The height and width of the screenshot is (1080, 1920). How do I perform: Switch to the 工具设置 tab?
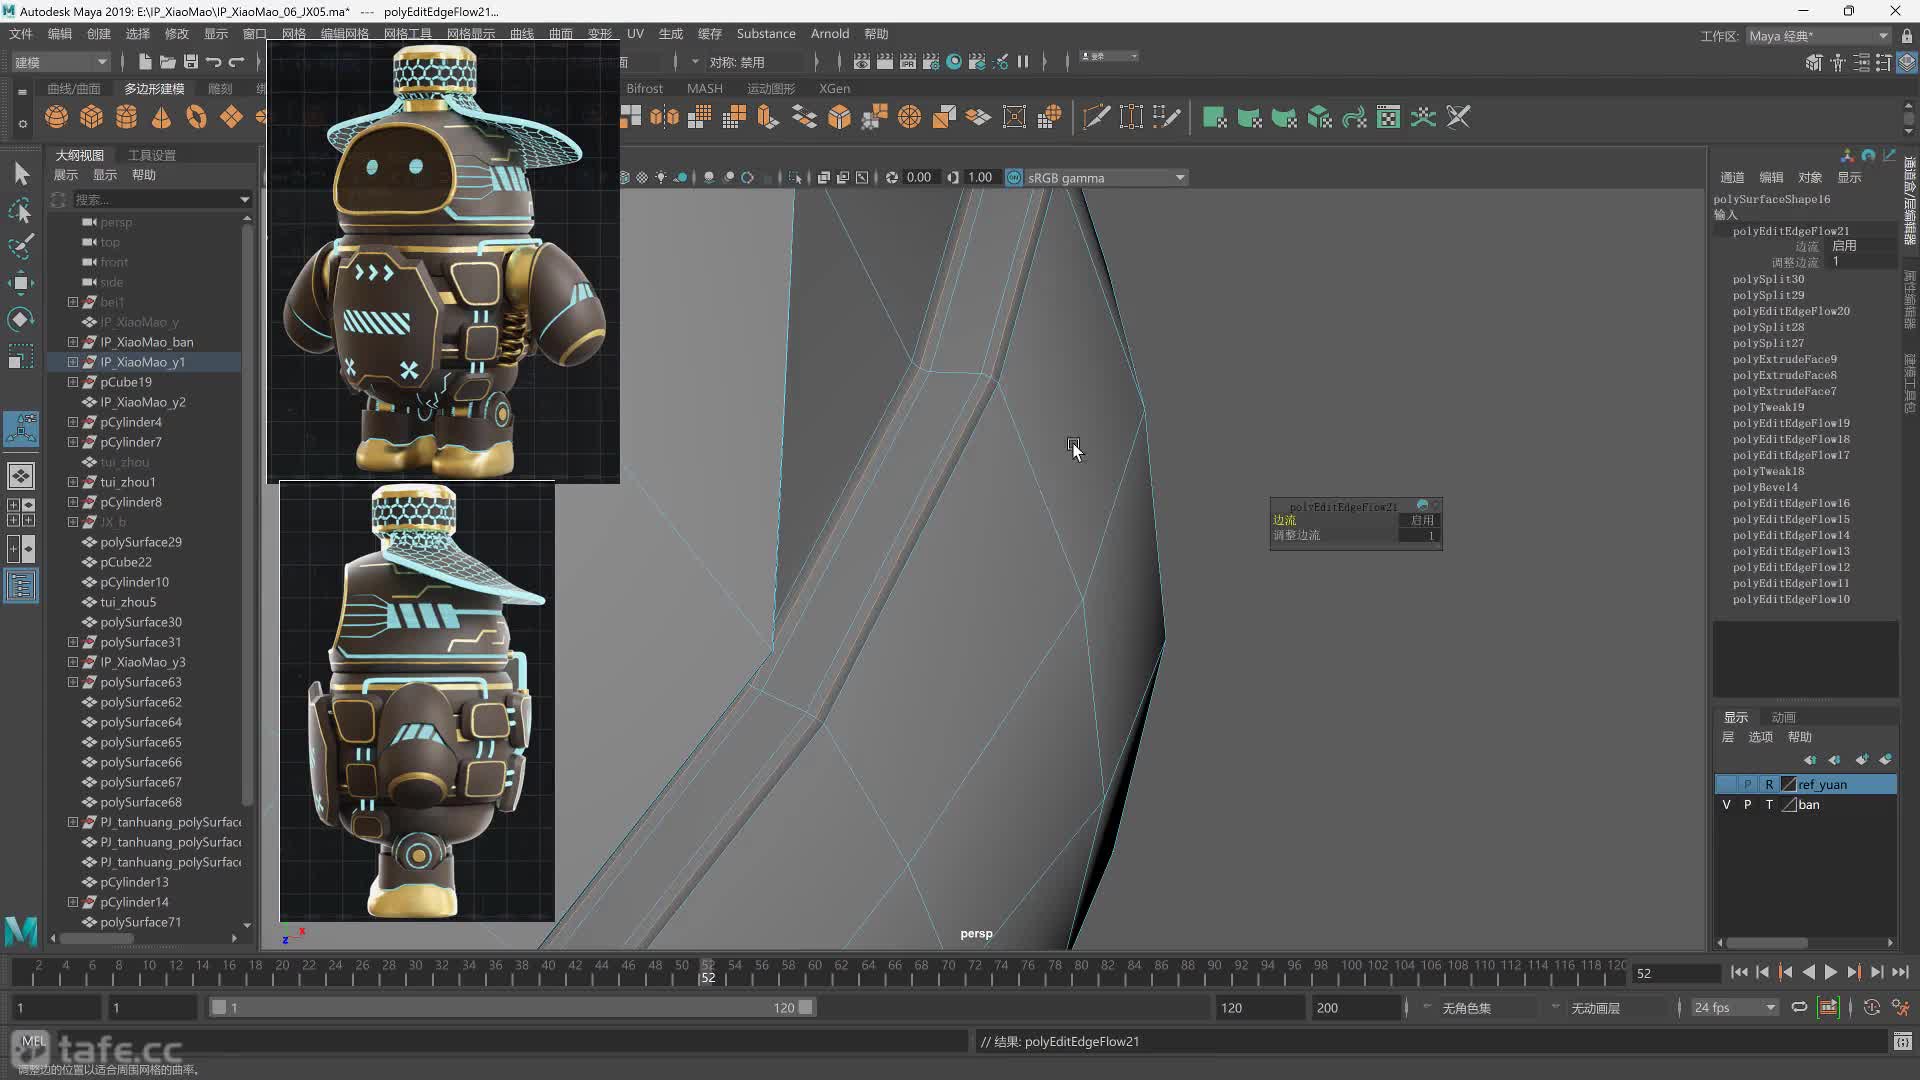click(151, 155)
